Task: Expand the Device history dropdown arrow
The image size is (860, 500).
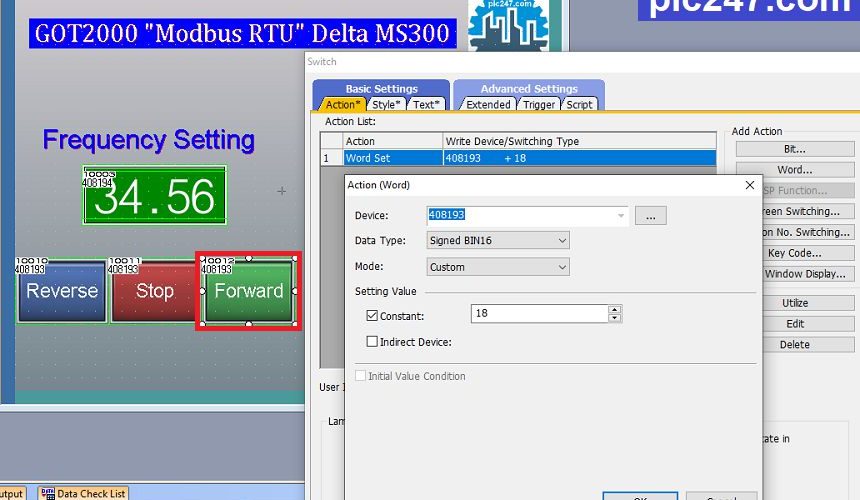Action: (621, 215)
